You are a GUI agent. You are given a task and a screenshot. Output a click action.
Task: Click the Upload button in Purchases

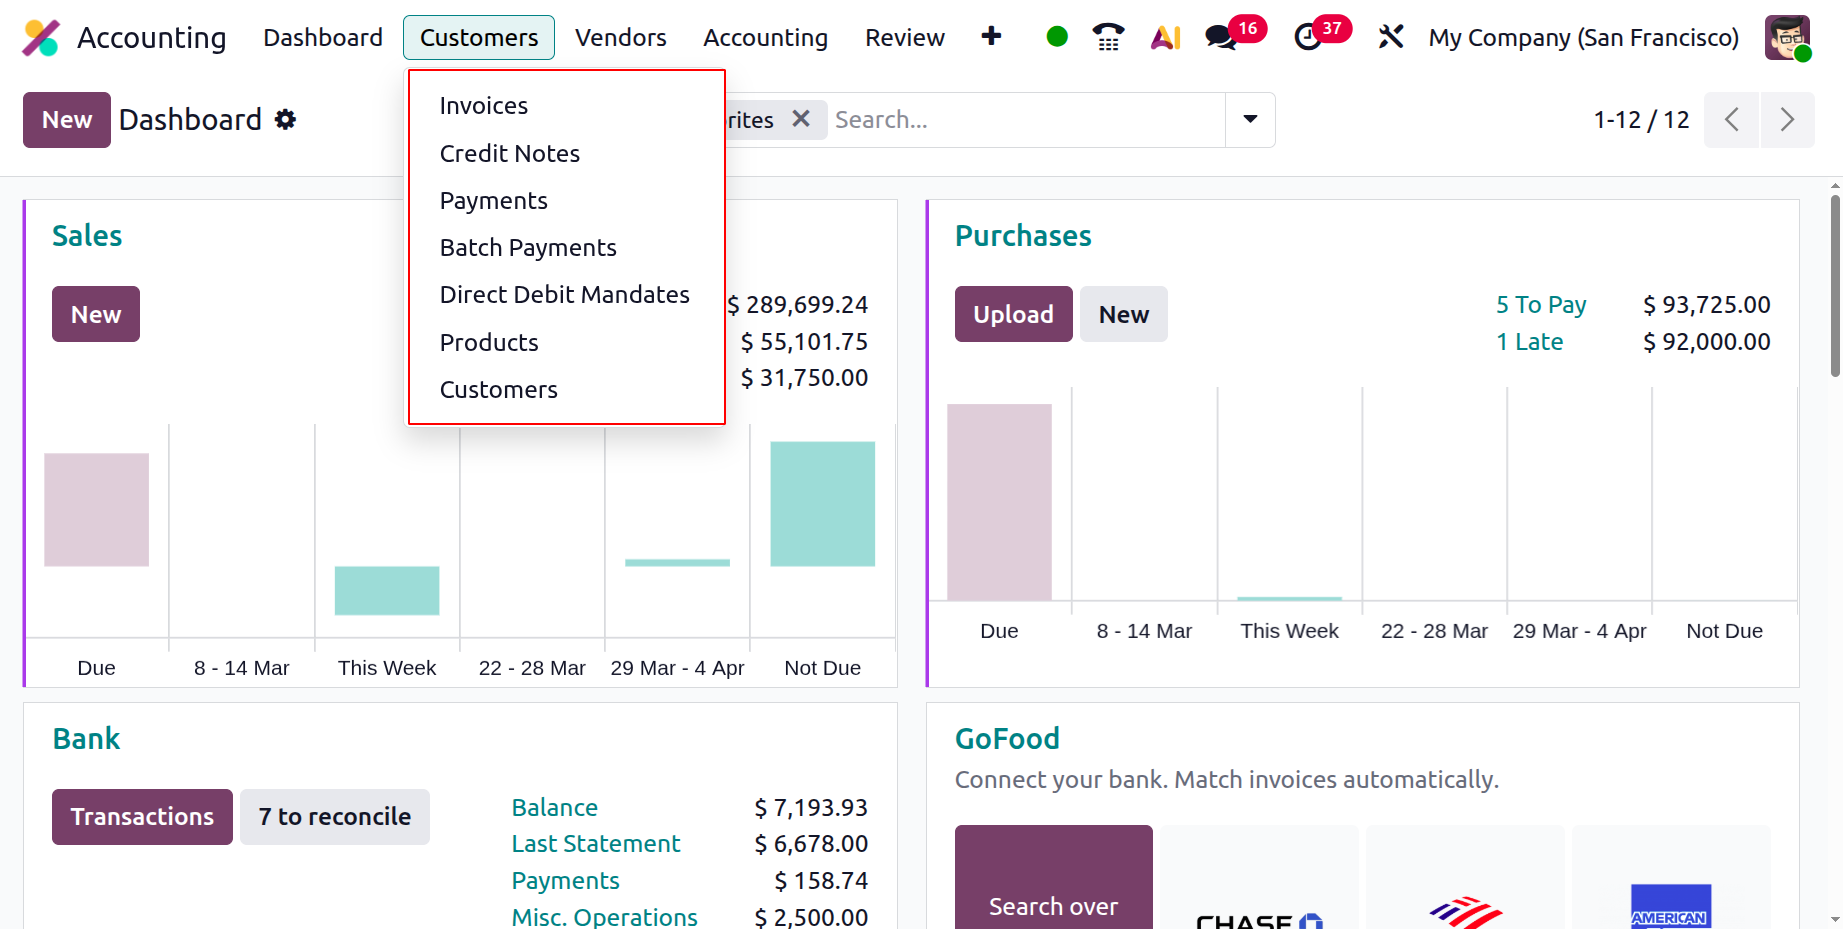click(1013, 314)
